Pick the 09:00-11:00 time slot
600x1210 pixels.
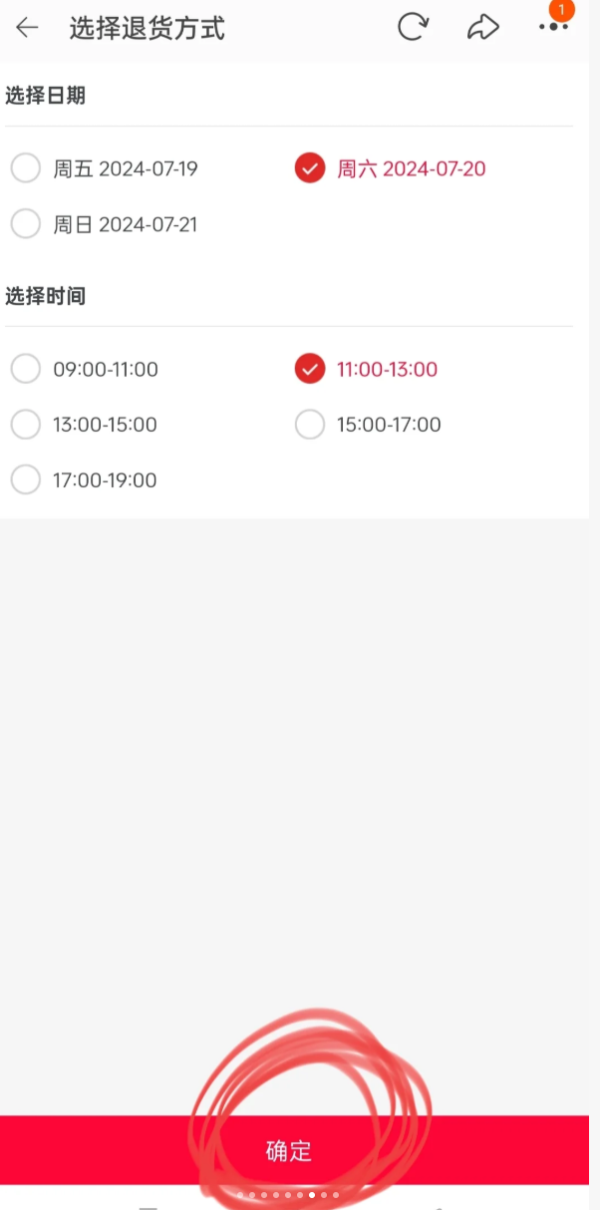(x=26, y=369)
